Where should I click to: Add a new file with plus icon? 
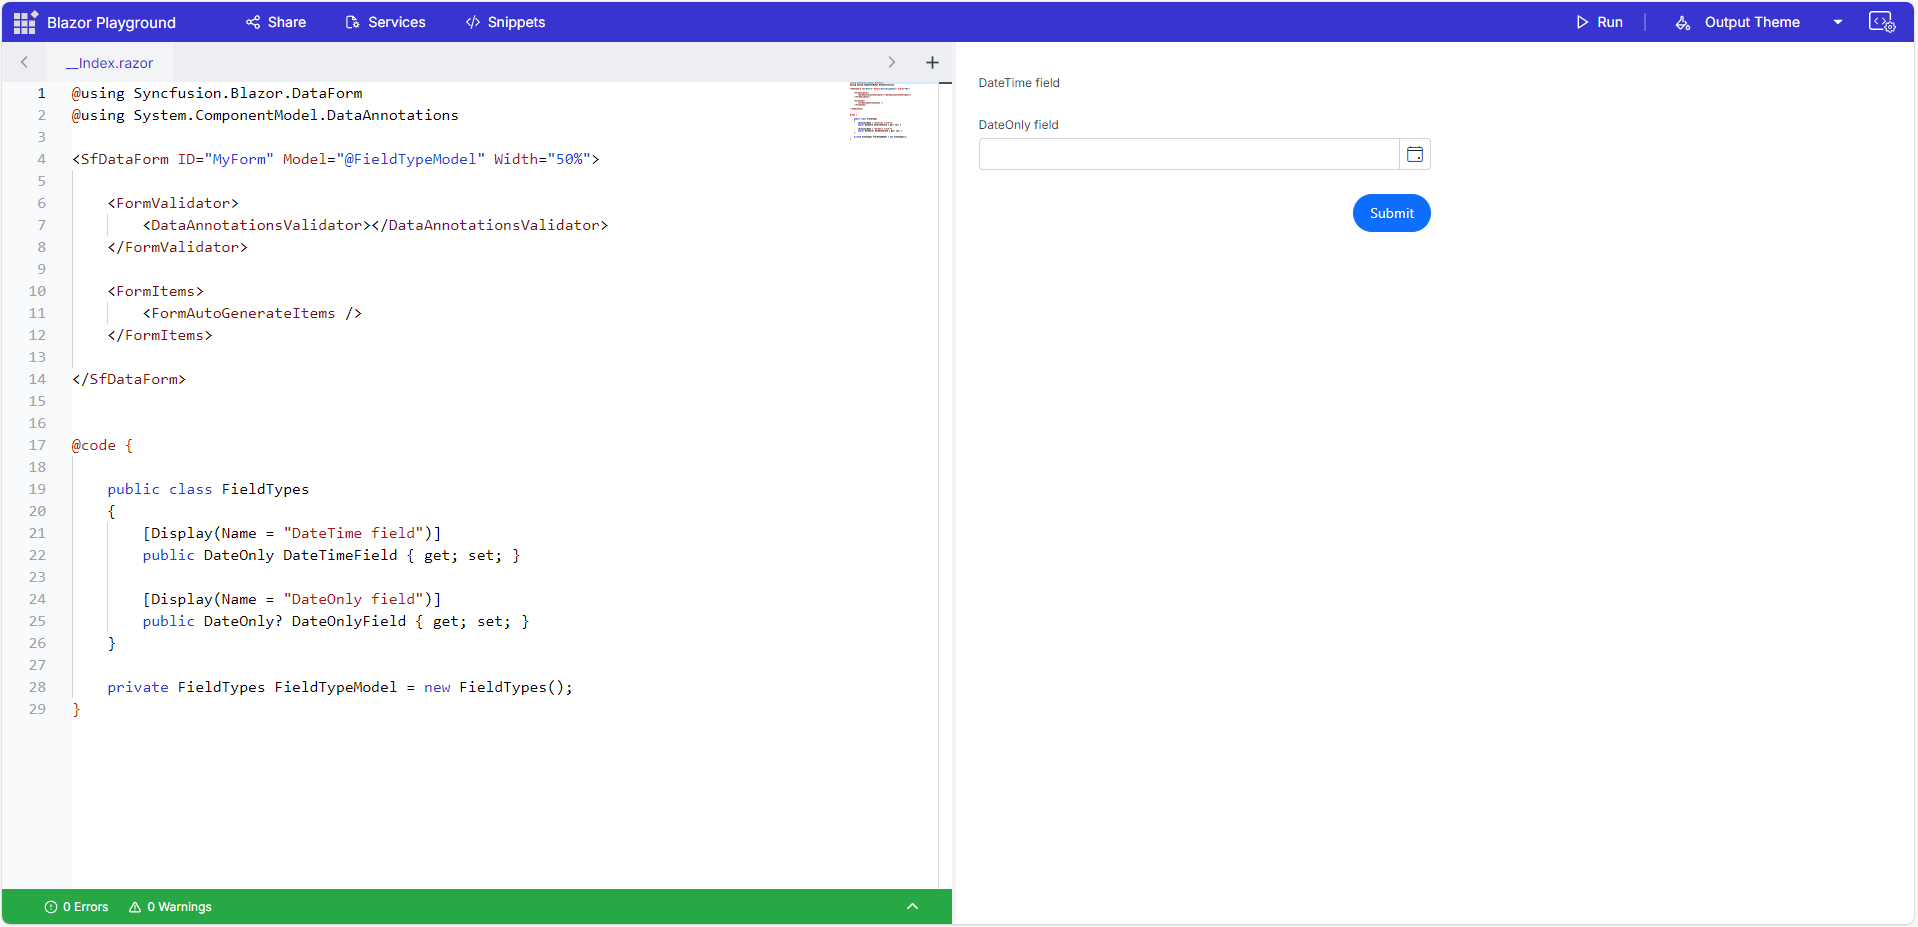tap(932, 63)
